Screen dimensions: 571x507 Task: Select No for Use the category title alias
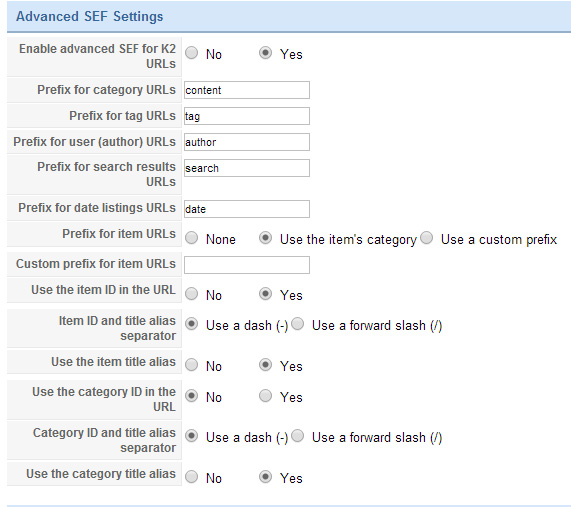[192, 477]
